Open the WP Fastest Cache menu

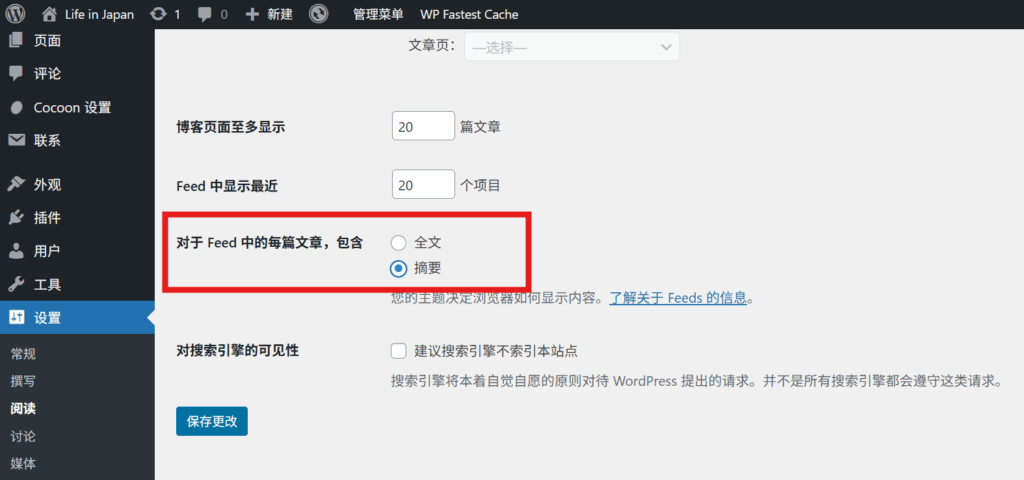(470, 14)
